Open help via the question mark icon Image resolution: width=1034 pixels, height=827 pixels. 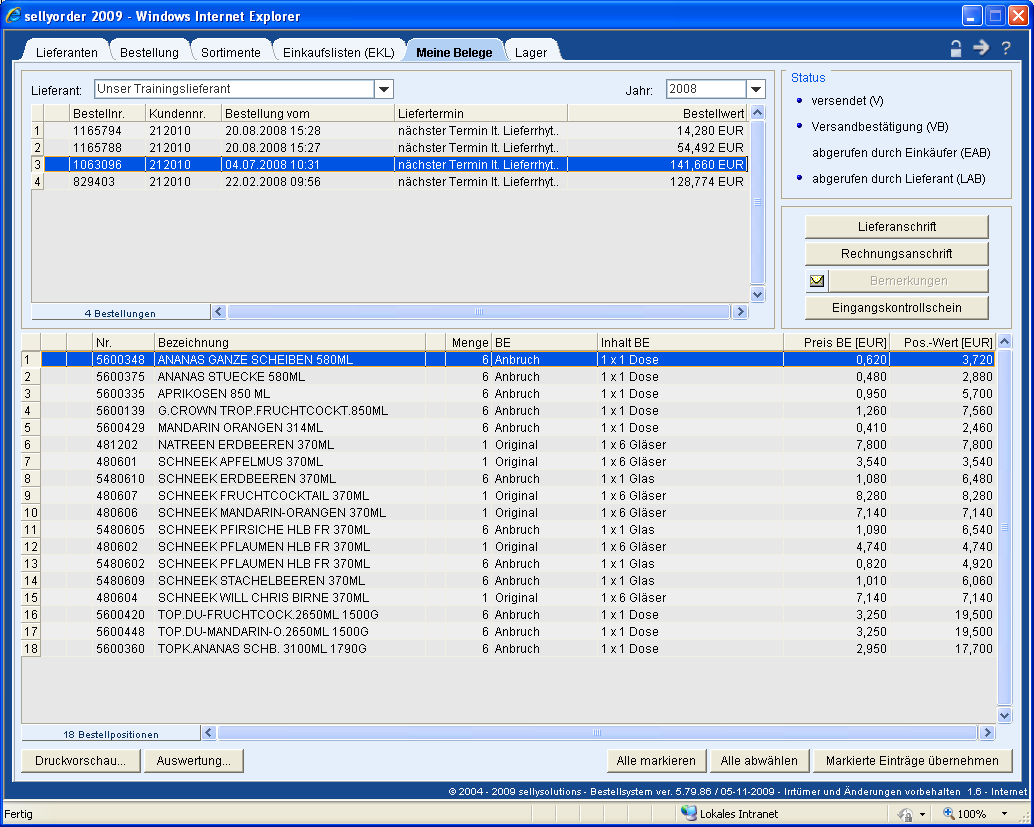click(x=1006, y=48)
